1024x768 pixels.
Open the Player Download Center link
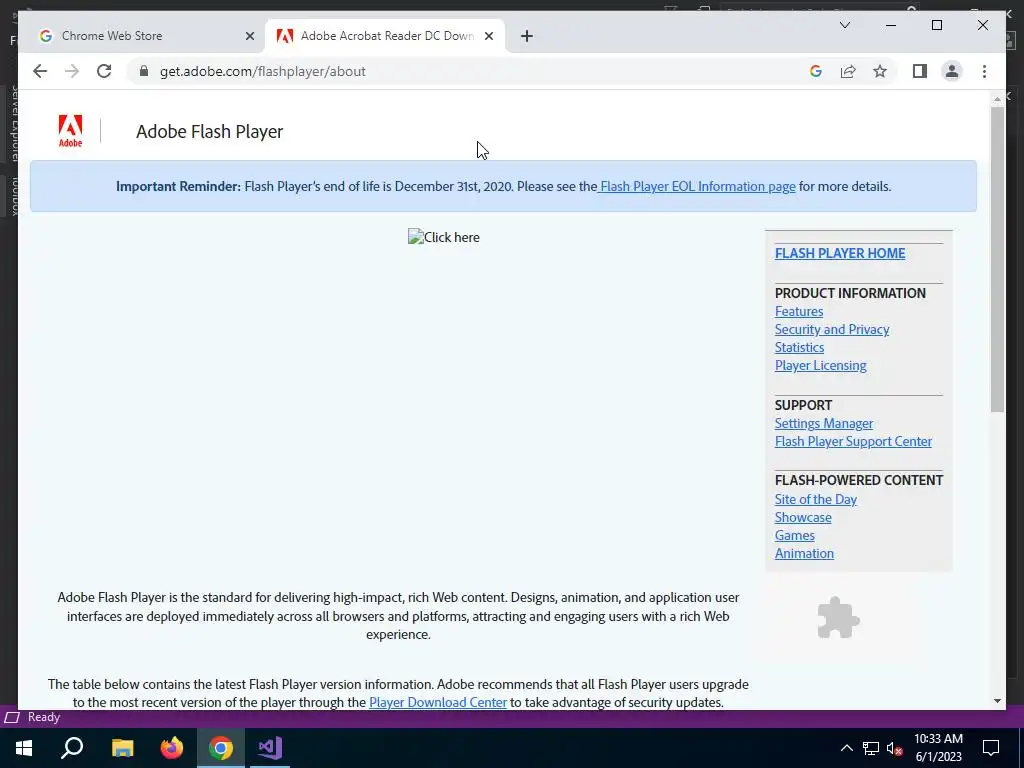coord(438,702)
